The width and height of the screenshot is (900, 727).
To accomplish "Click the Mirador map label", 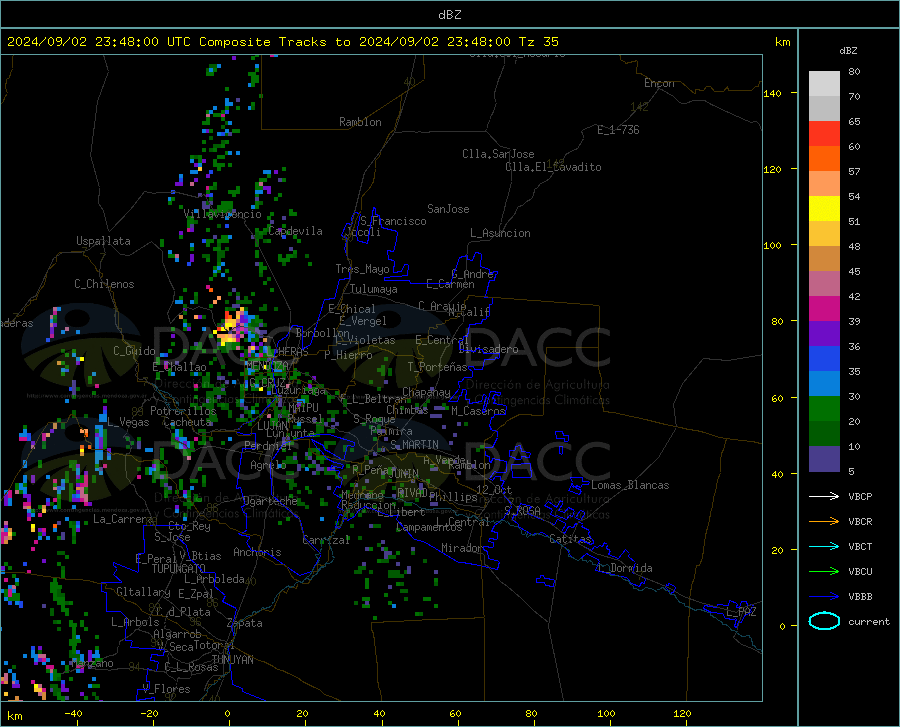I will (462, 548).
